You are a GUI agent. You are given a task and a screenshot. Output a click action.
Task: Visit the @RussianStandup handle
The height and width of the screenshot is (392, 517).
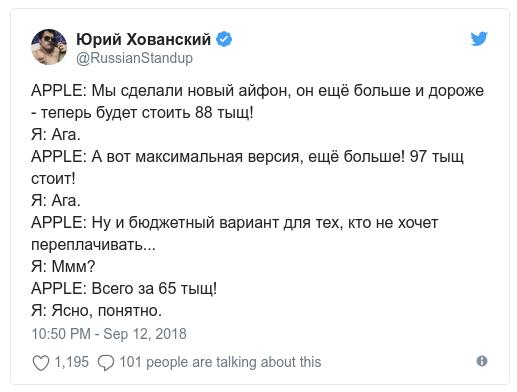[134, 58]
